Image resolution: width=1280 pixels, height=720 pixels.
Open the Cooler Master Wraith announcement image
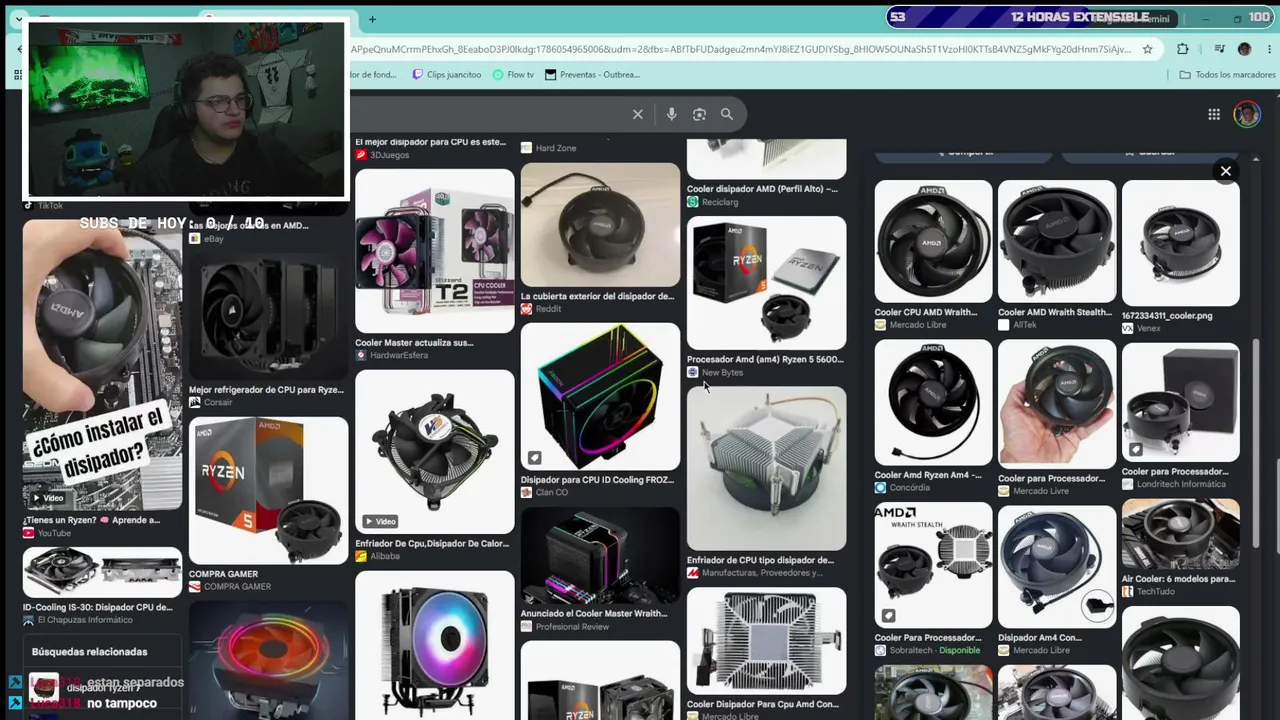point(600,556)
